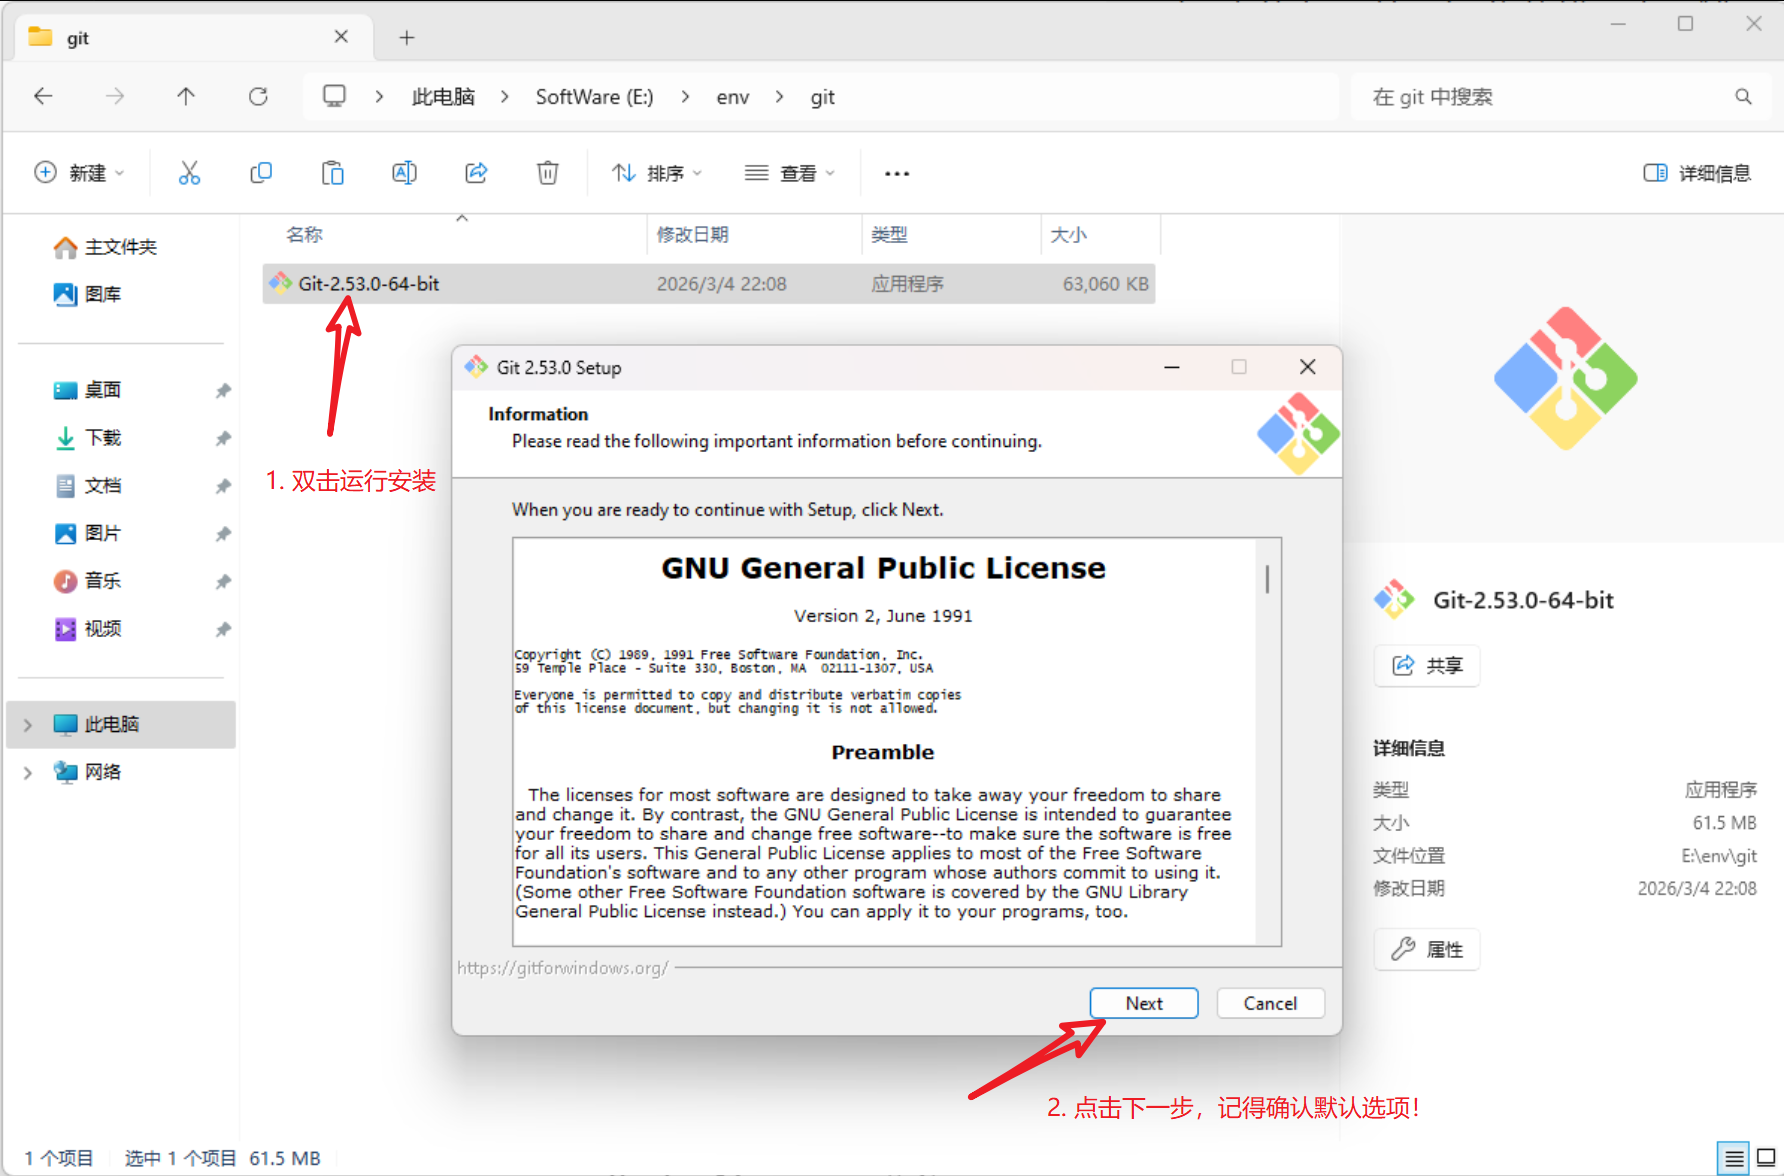Click the Up arrow navigation icon
The image size is (1784, 1176).
186,96
